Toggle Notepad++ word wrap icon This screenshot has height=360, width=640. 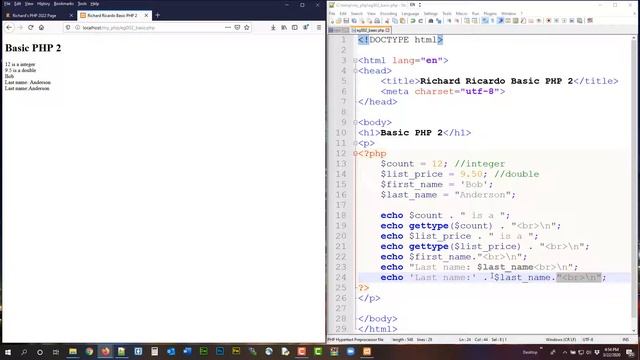[485, 20]
